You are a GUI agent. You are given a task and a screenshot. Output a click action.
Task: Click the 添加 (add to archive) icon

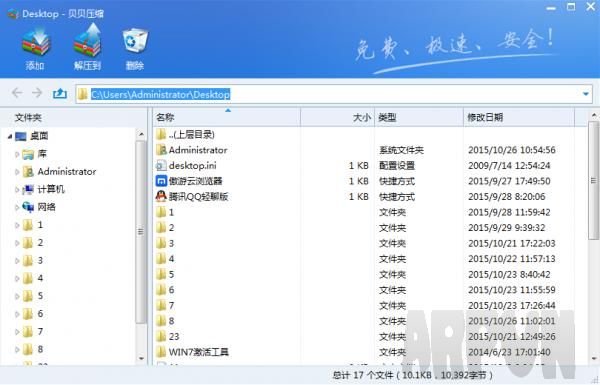pos(35,43)
